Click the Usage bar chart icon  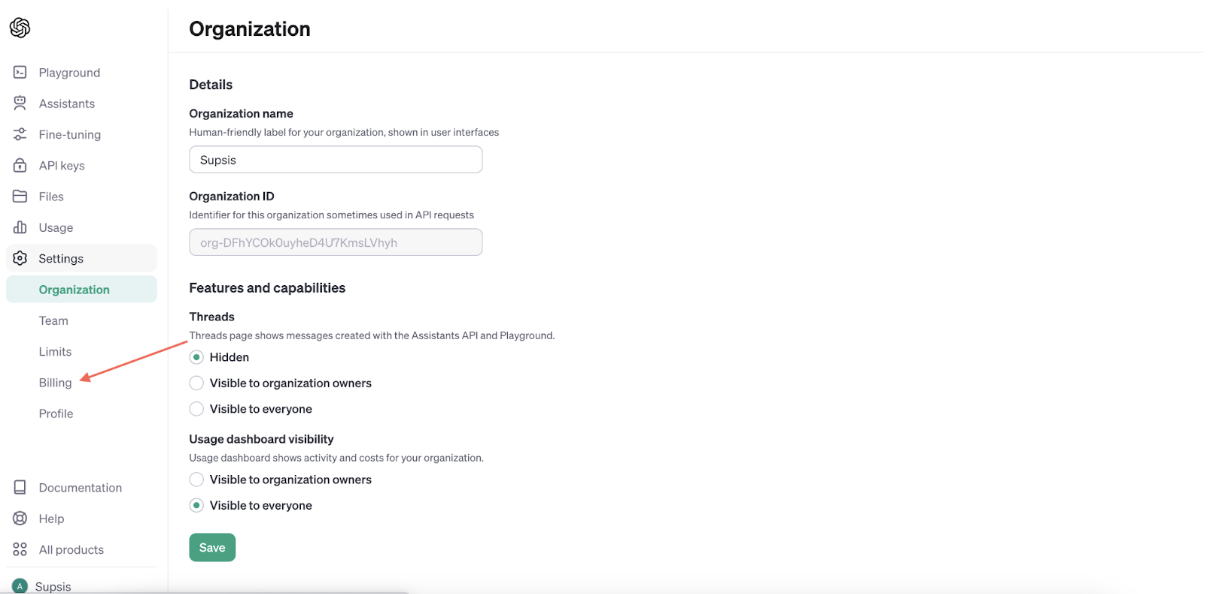click(x=20, y=227)
